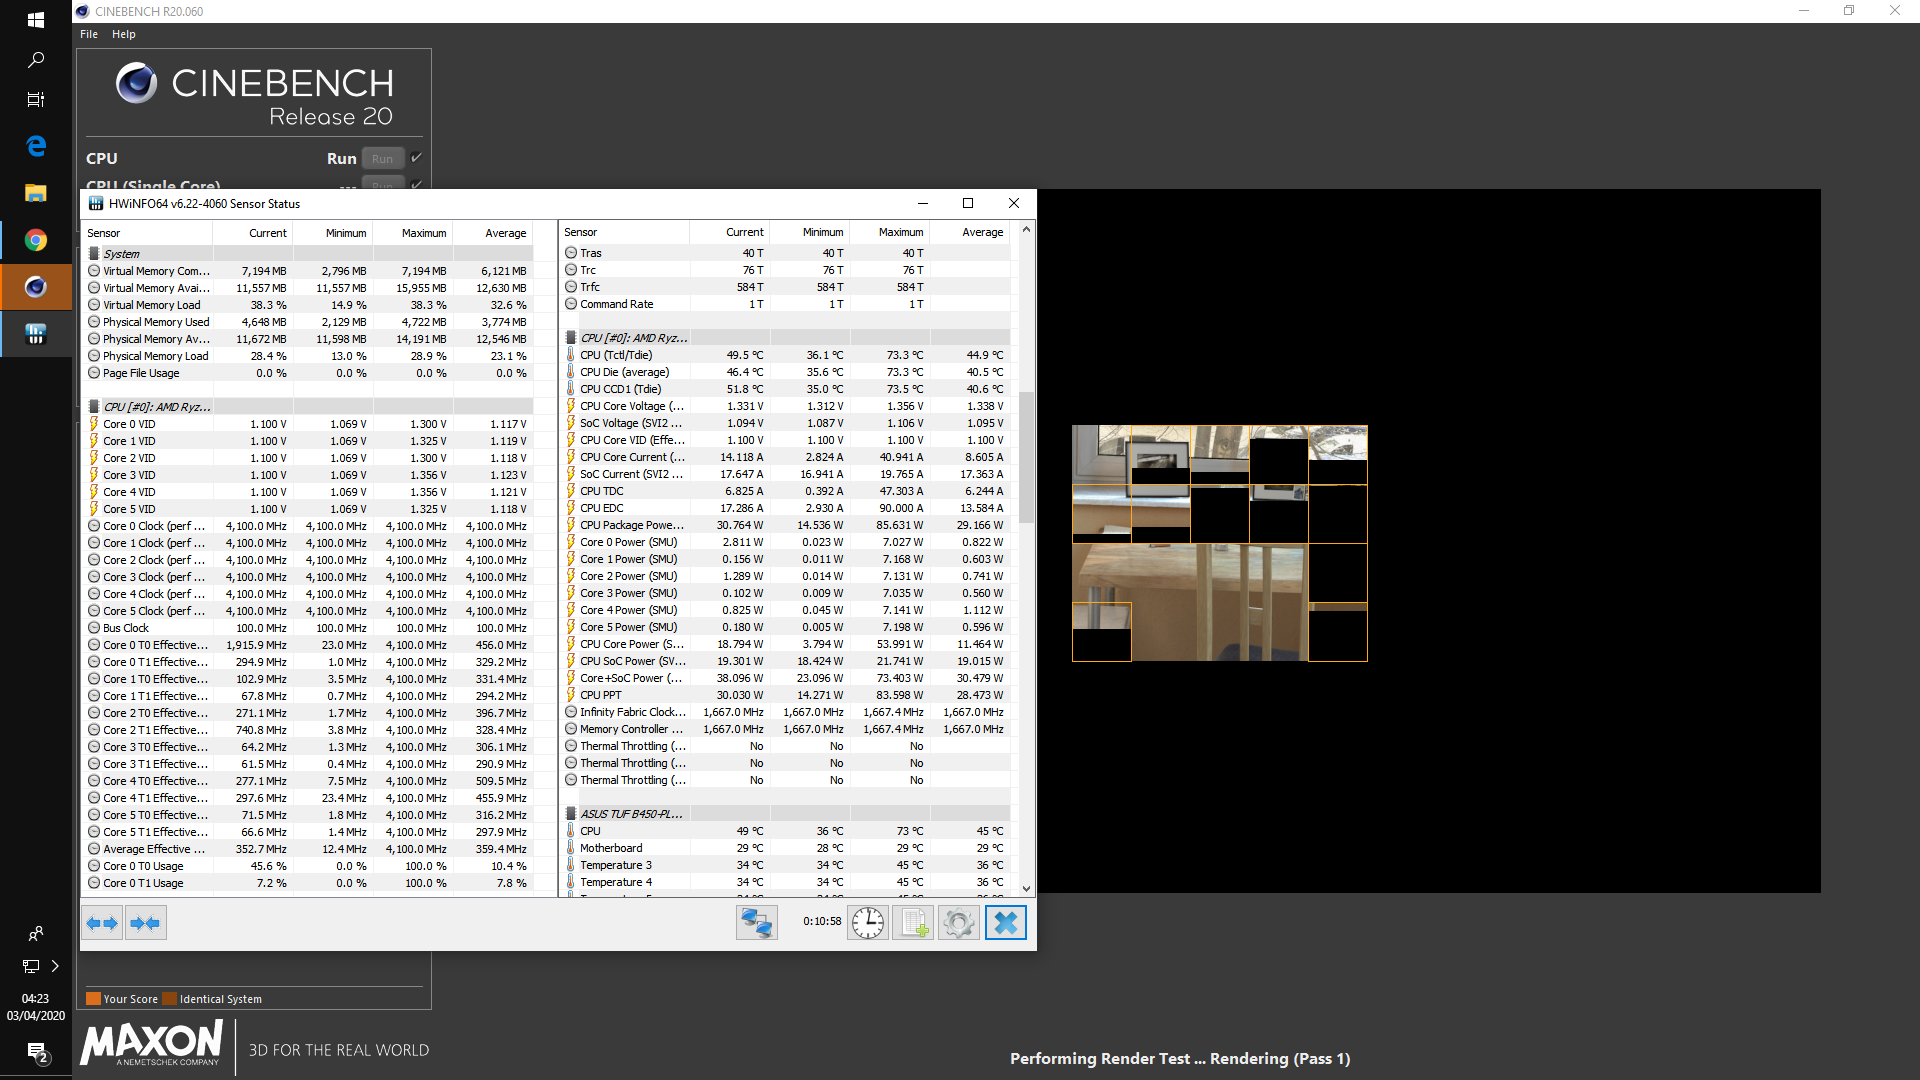The width and height of the screenshot is (1920, 1080).
Task: Open the remote network monitoring icon in HWiNFO
Action: click(757, 923)
